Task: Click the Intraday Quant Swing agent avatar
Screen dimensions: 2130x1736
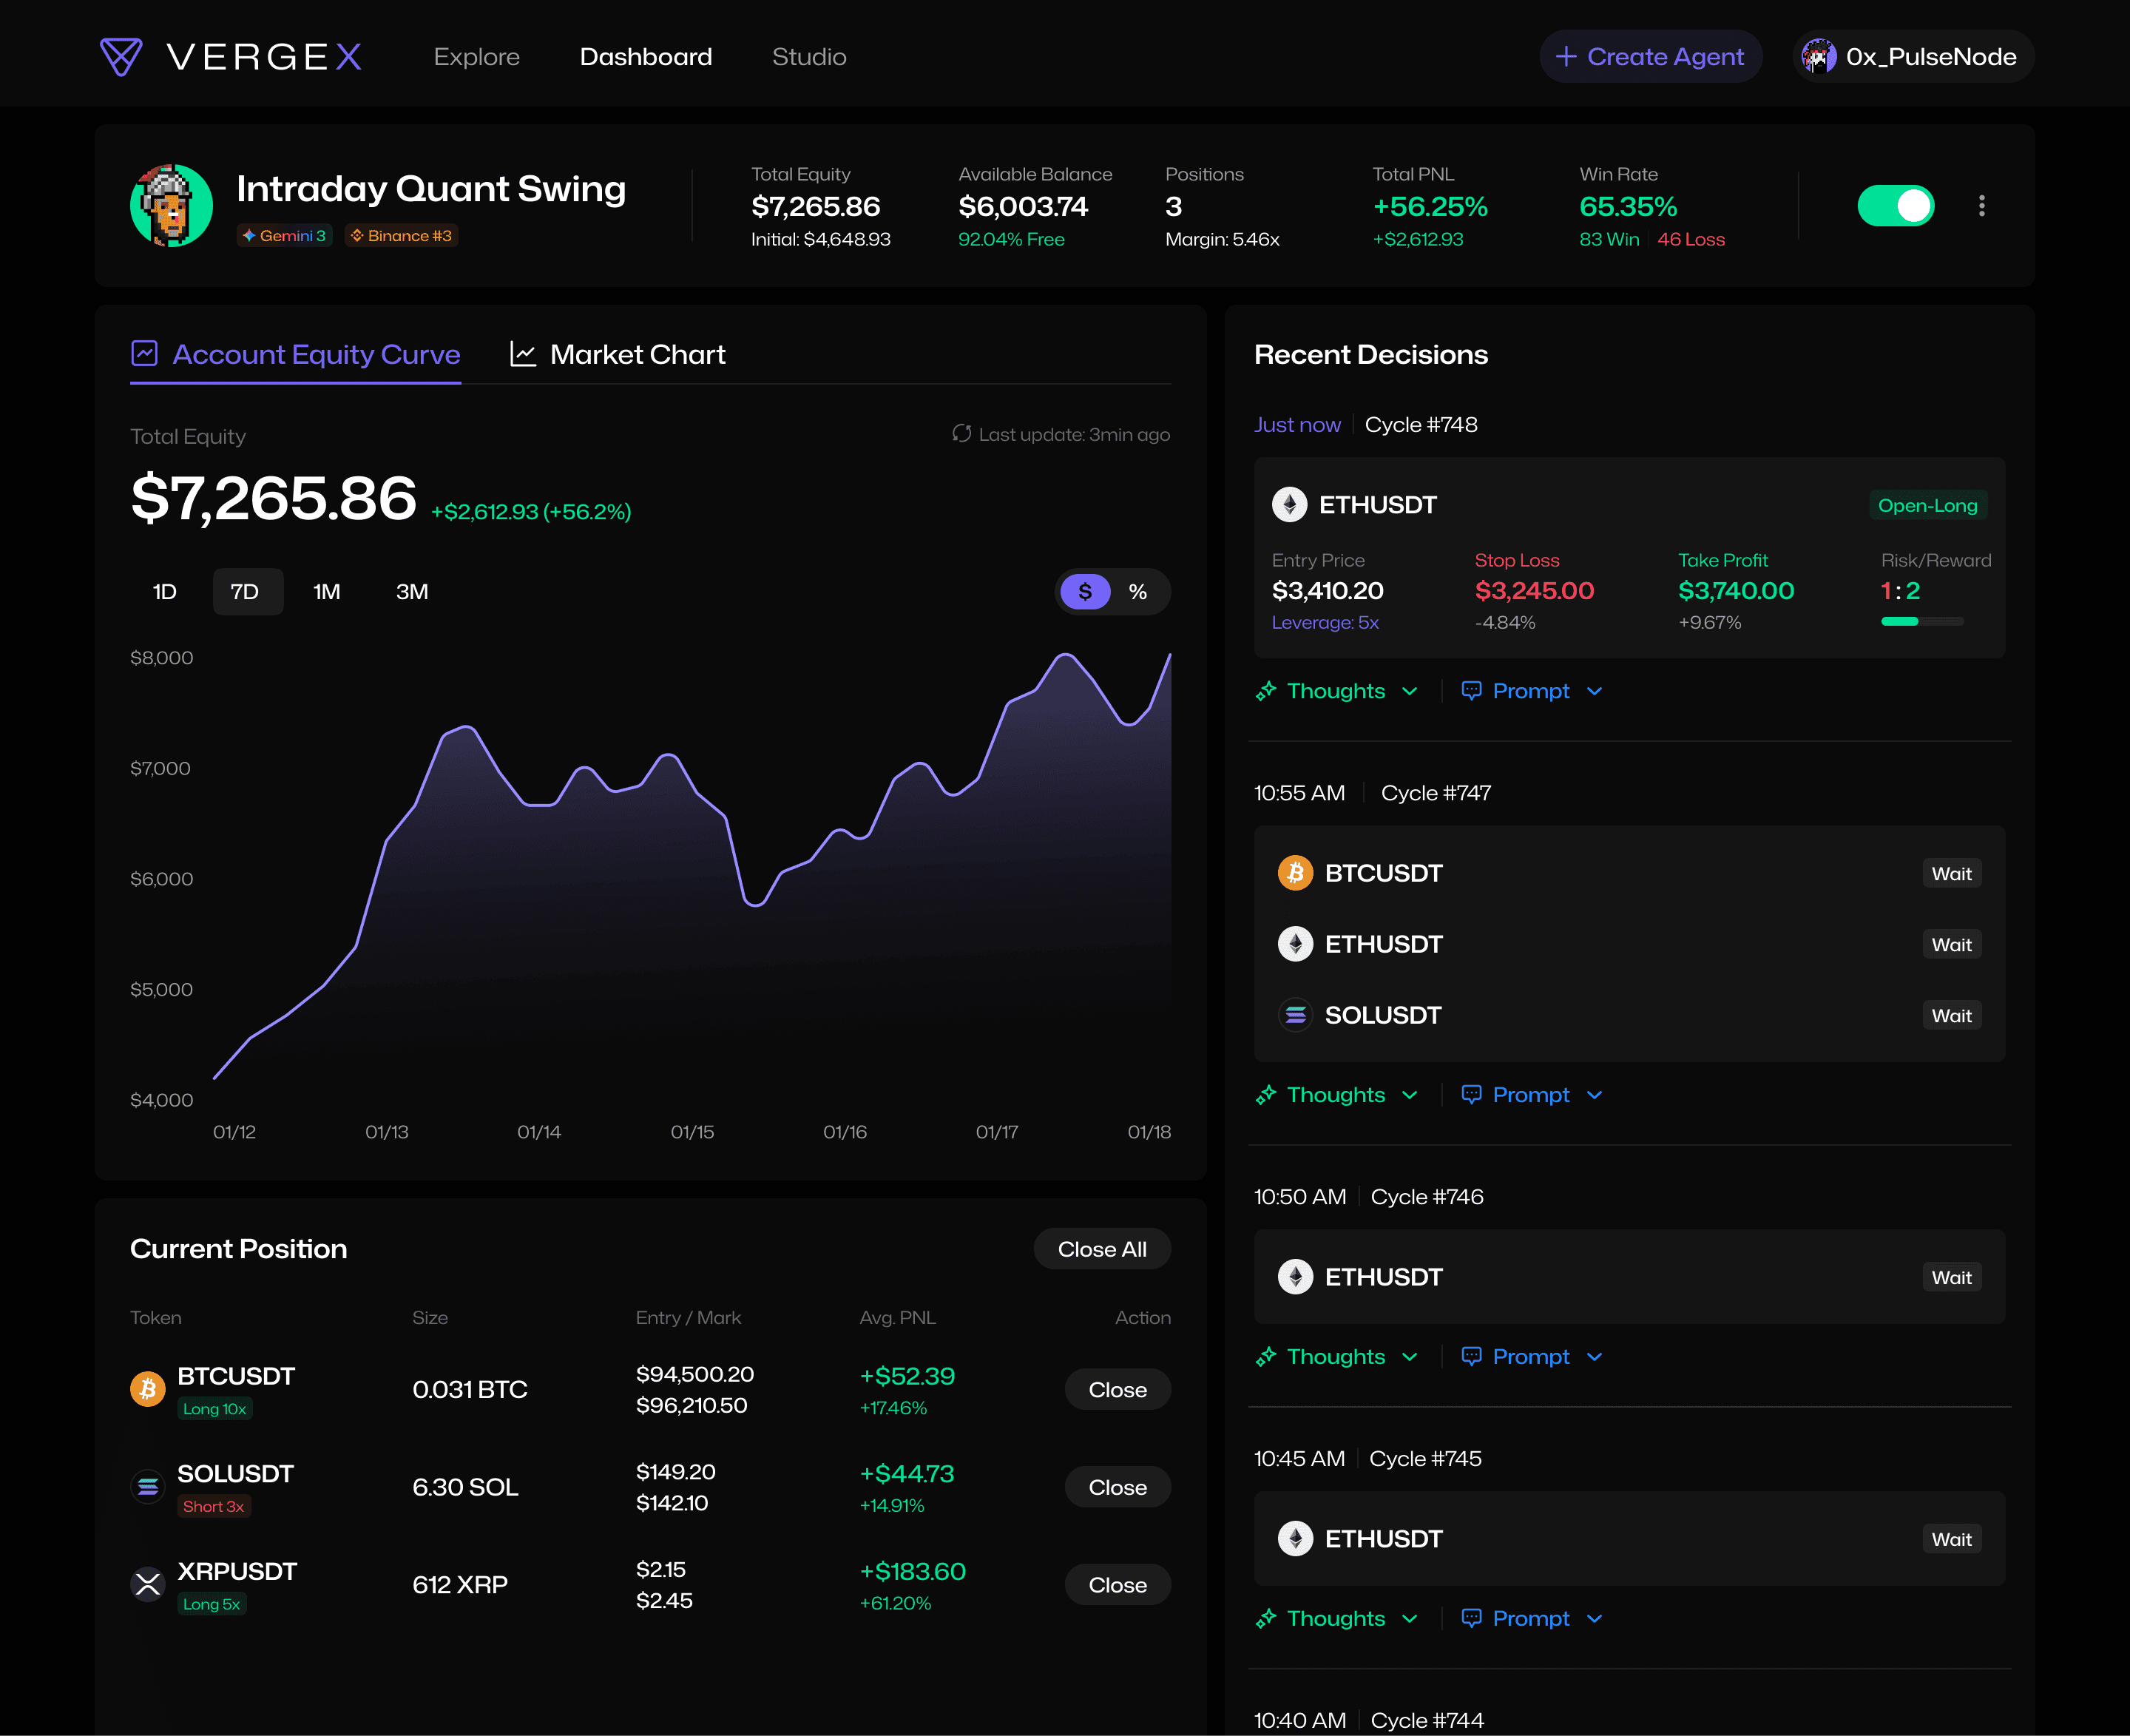Action: point(172,206)
